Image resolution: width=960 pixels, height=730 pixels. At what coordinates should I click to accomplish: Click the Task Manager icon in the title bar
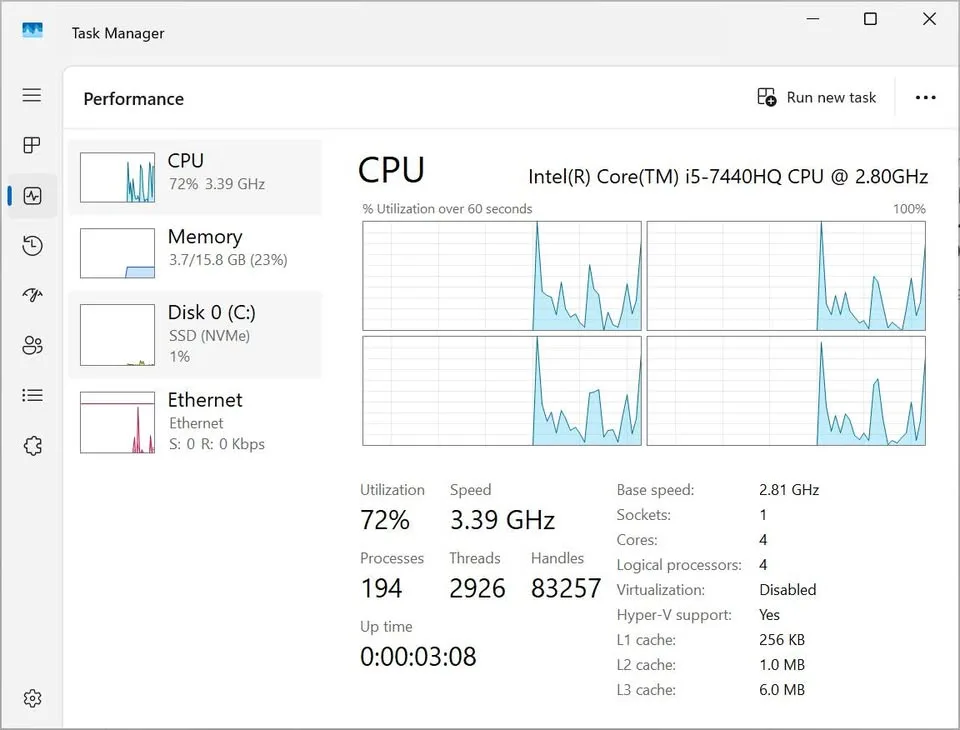tap(33, 30)
